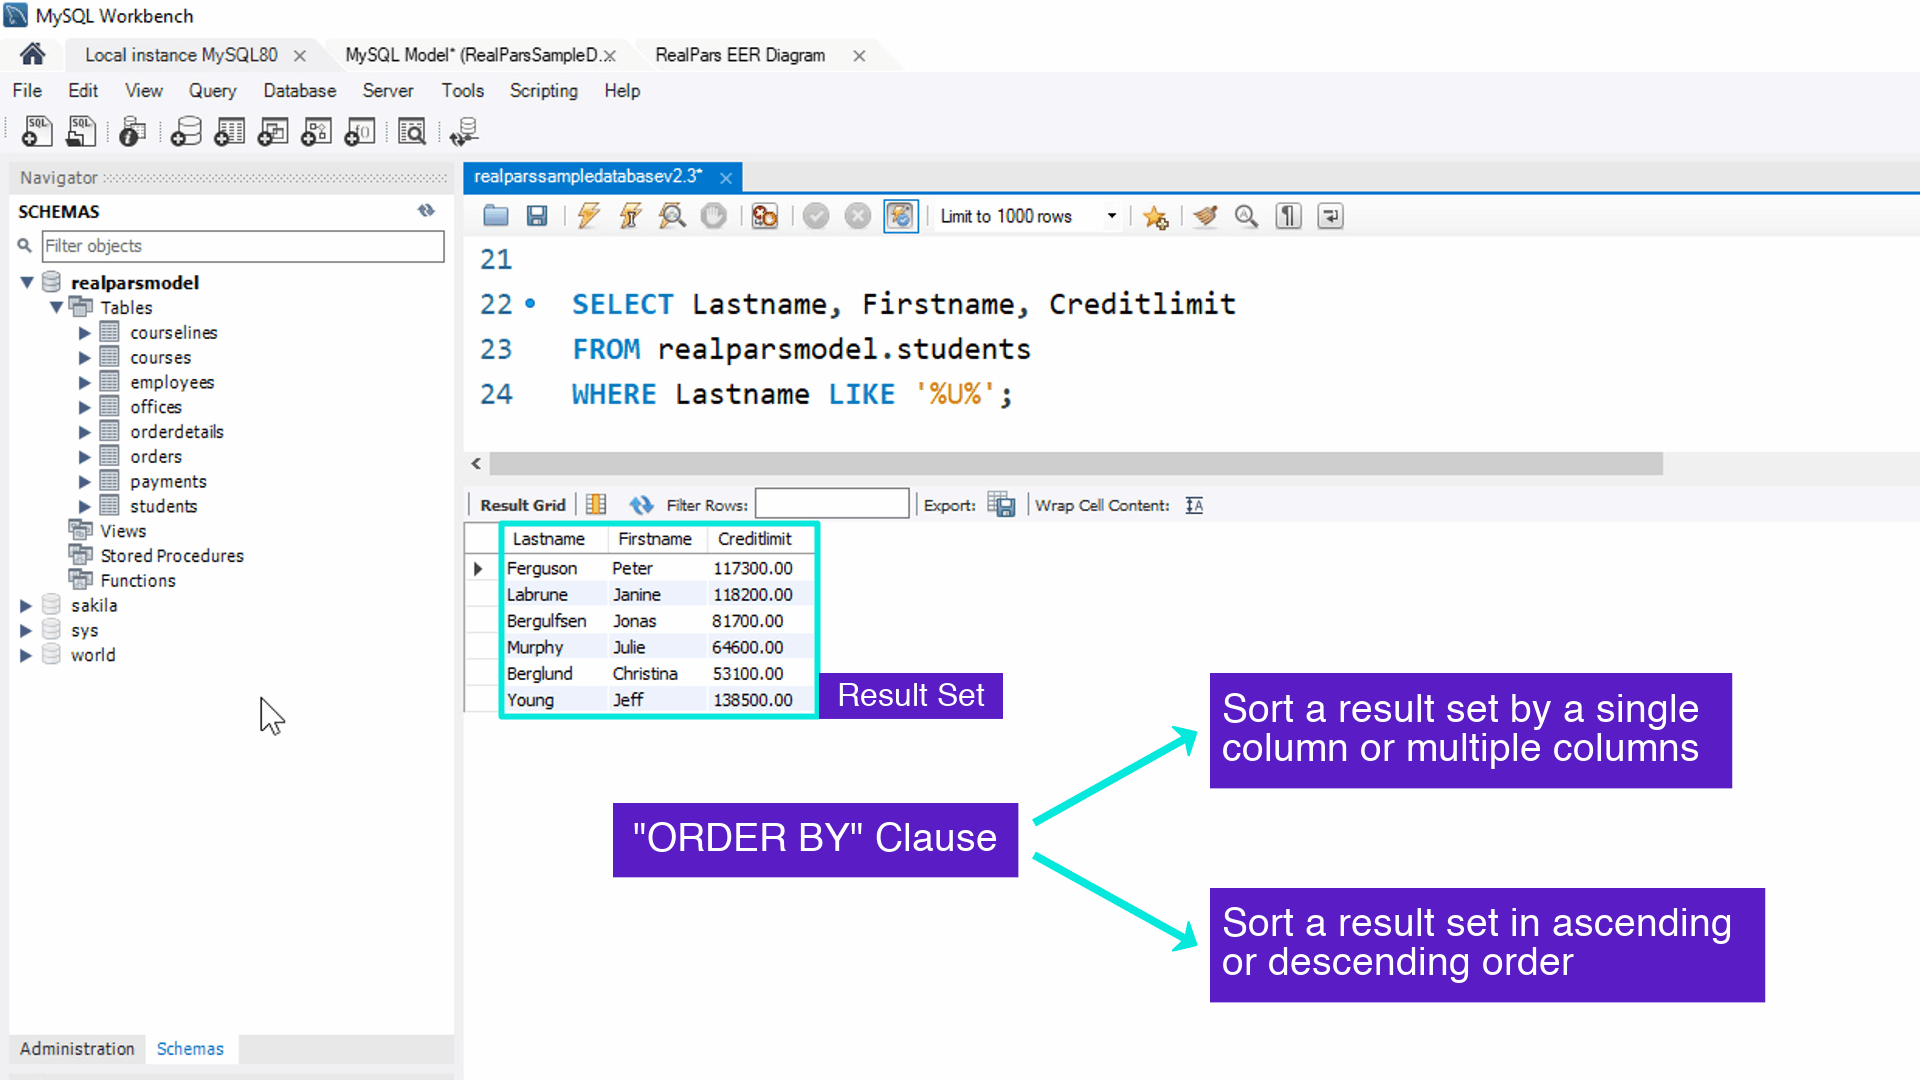Image resolution: width=1920 pixels, height=1080 pixels.
Task: Open SQL script file folder icon
Action: tap(496, 216)
